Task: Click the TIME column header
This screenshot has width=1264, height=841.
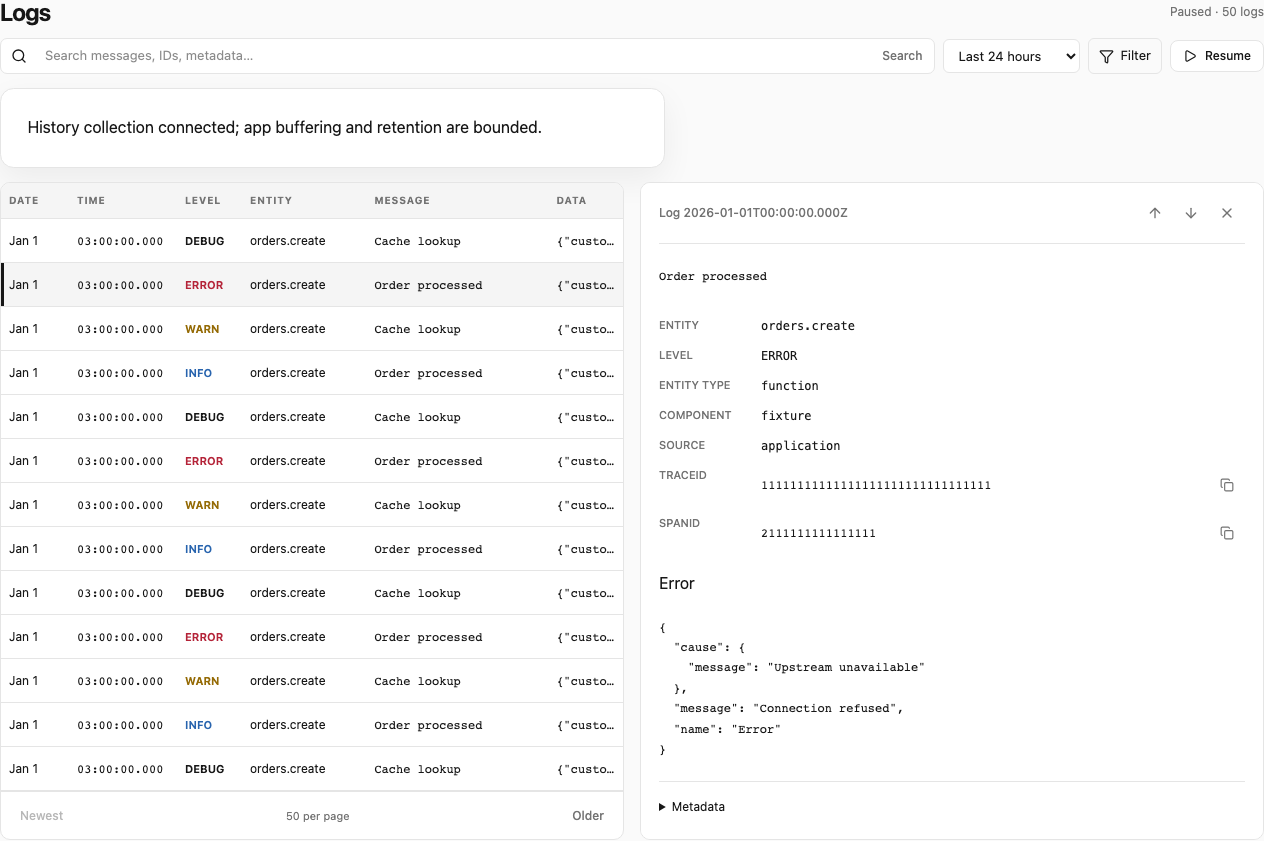Action: click(91, 201)
